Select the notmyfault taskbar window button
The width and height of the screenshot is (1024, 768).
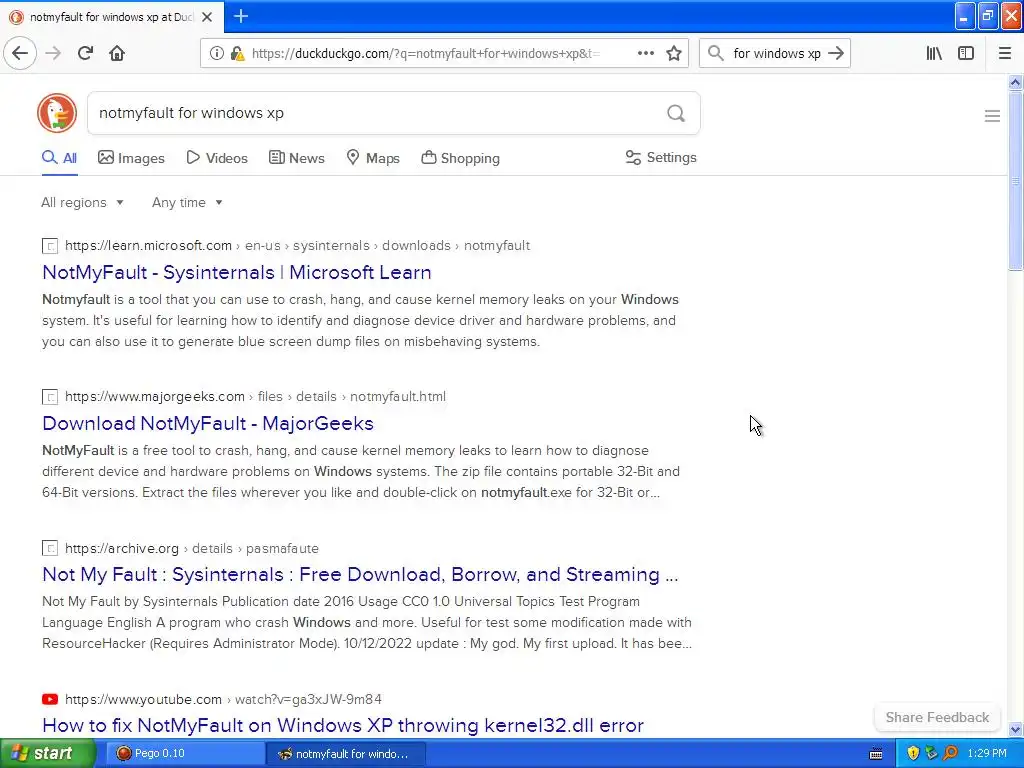(x=346, y=754)
